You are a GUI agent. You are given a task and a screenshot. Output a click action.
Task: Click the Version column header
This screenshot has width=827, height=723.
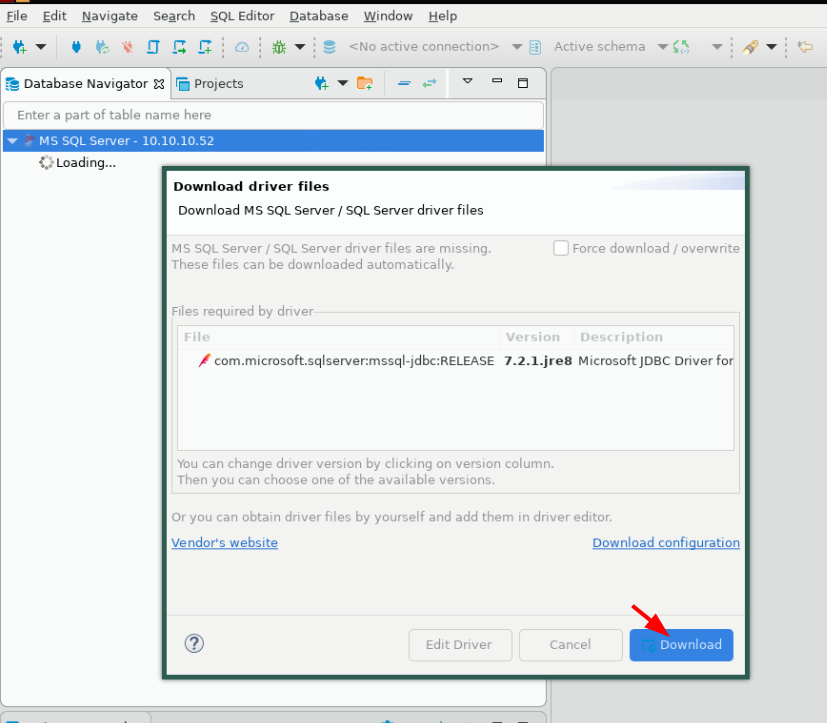[536, 337]
